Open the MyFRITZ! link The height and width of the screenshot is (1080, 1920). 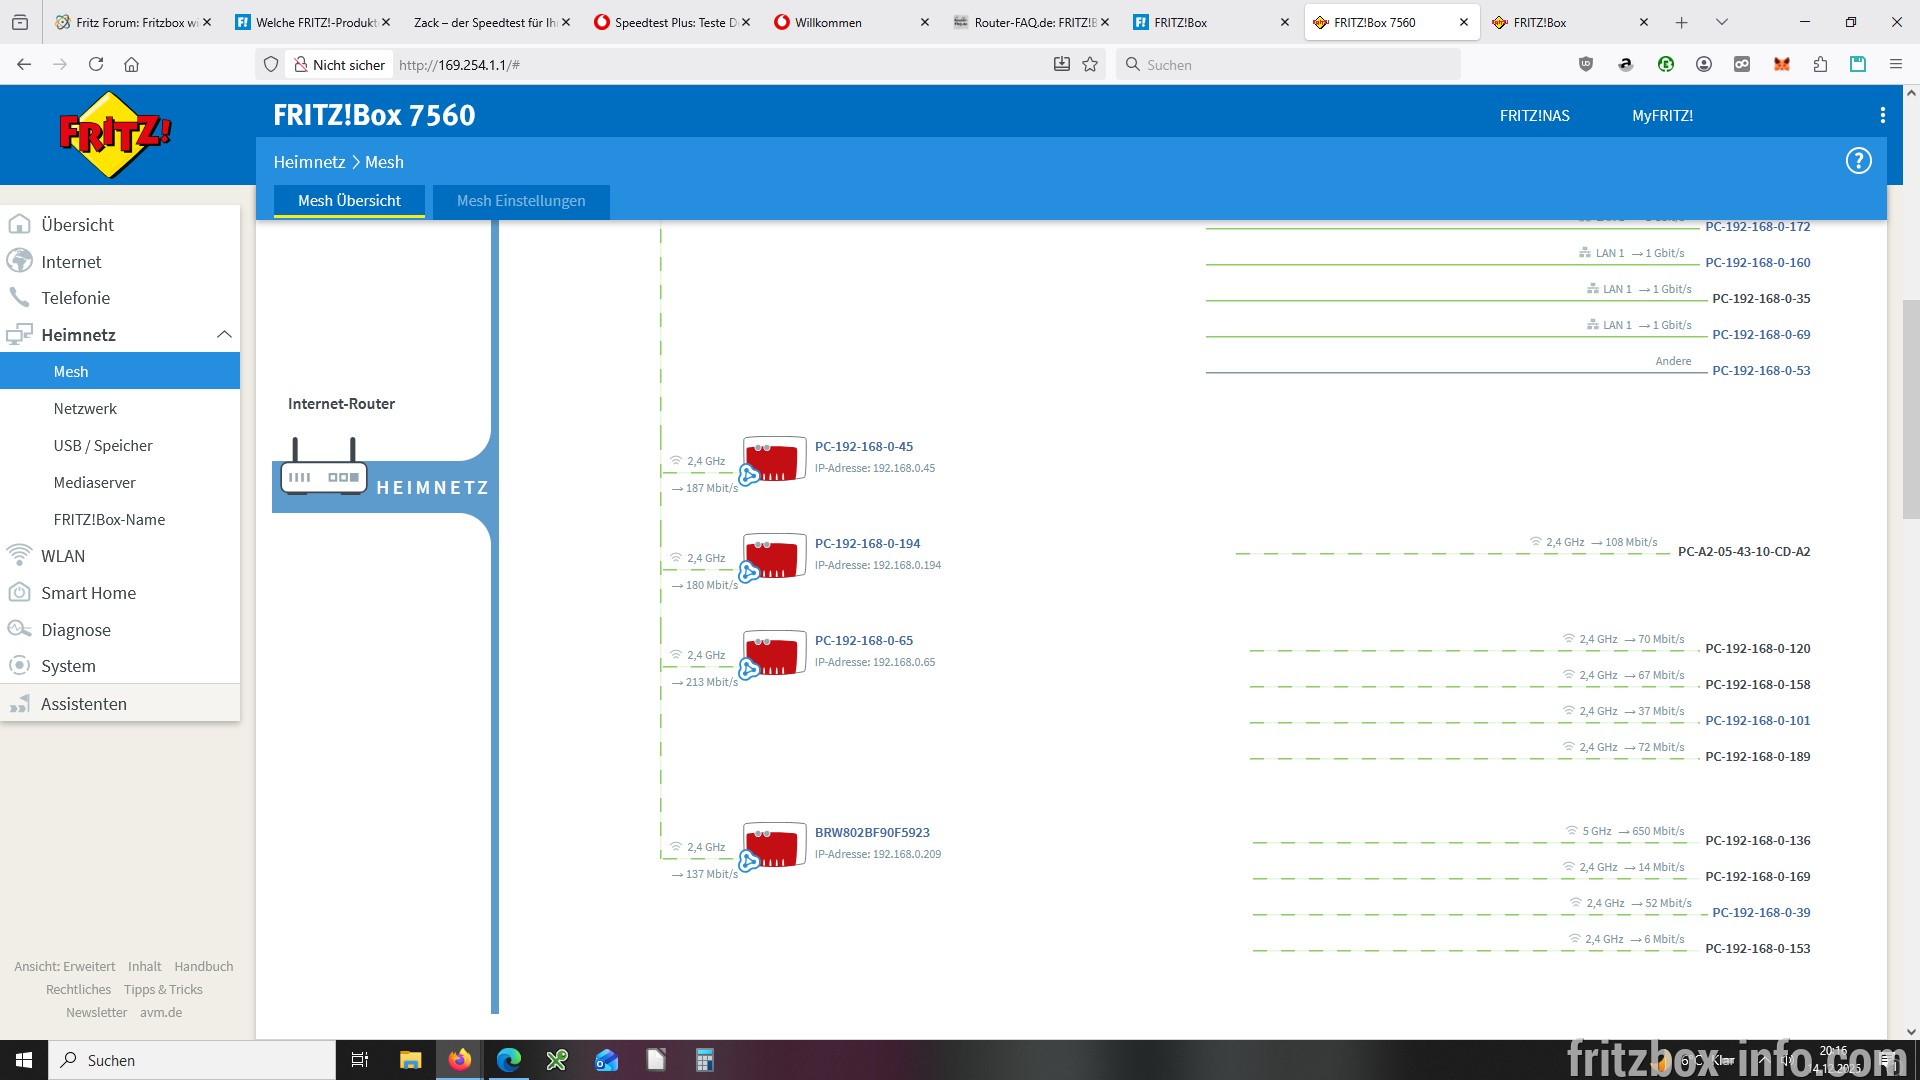click(1662, 116)
